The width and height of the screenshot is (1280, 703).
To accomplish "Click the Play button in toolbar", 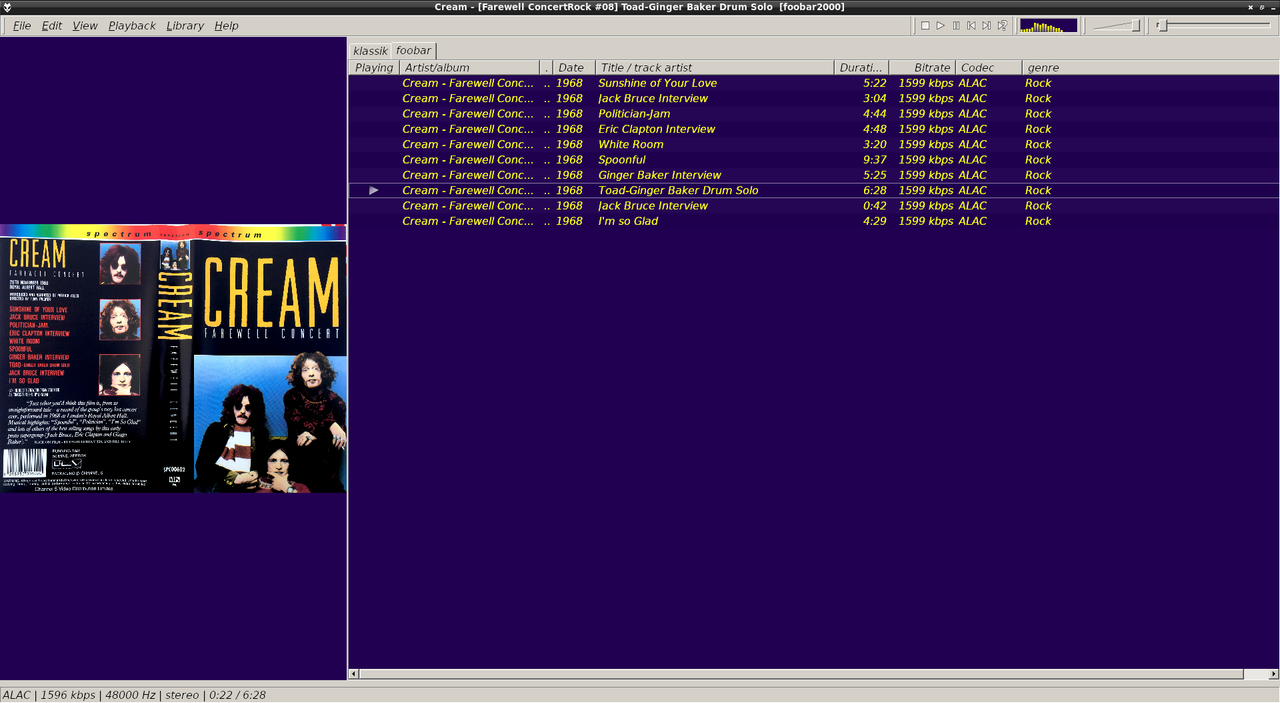I will tap(941, 25).
